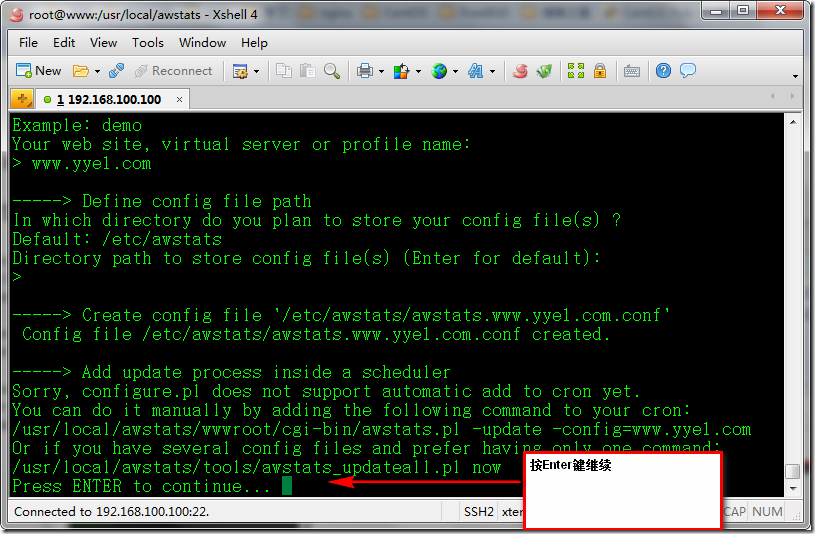Viewport: 815px width, 534px height.
Task: Click the Open folder icon
Action: pyautogui.click(x=81, y=71)
